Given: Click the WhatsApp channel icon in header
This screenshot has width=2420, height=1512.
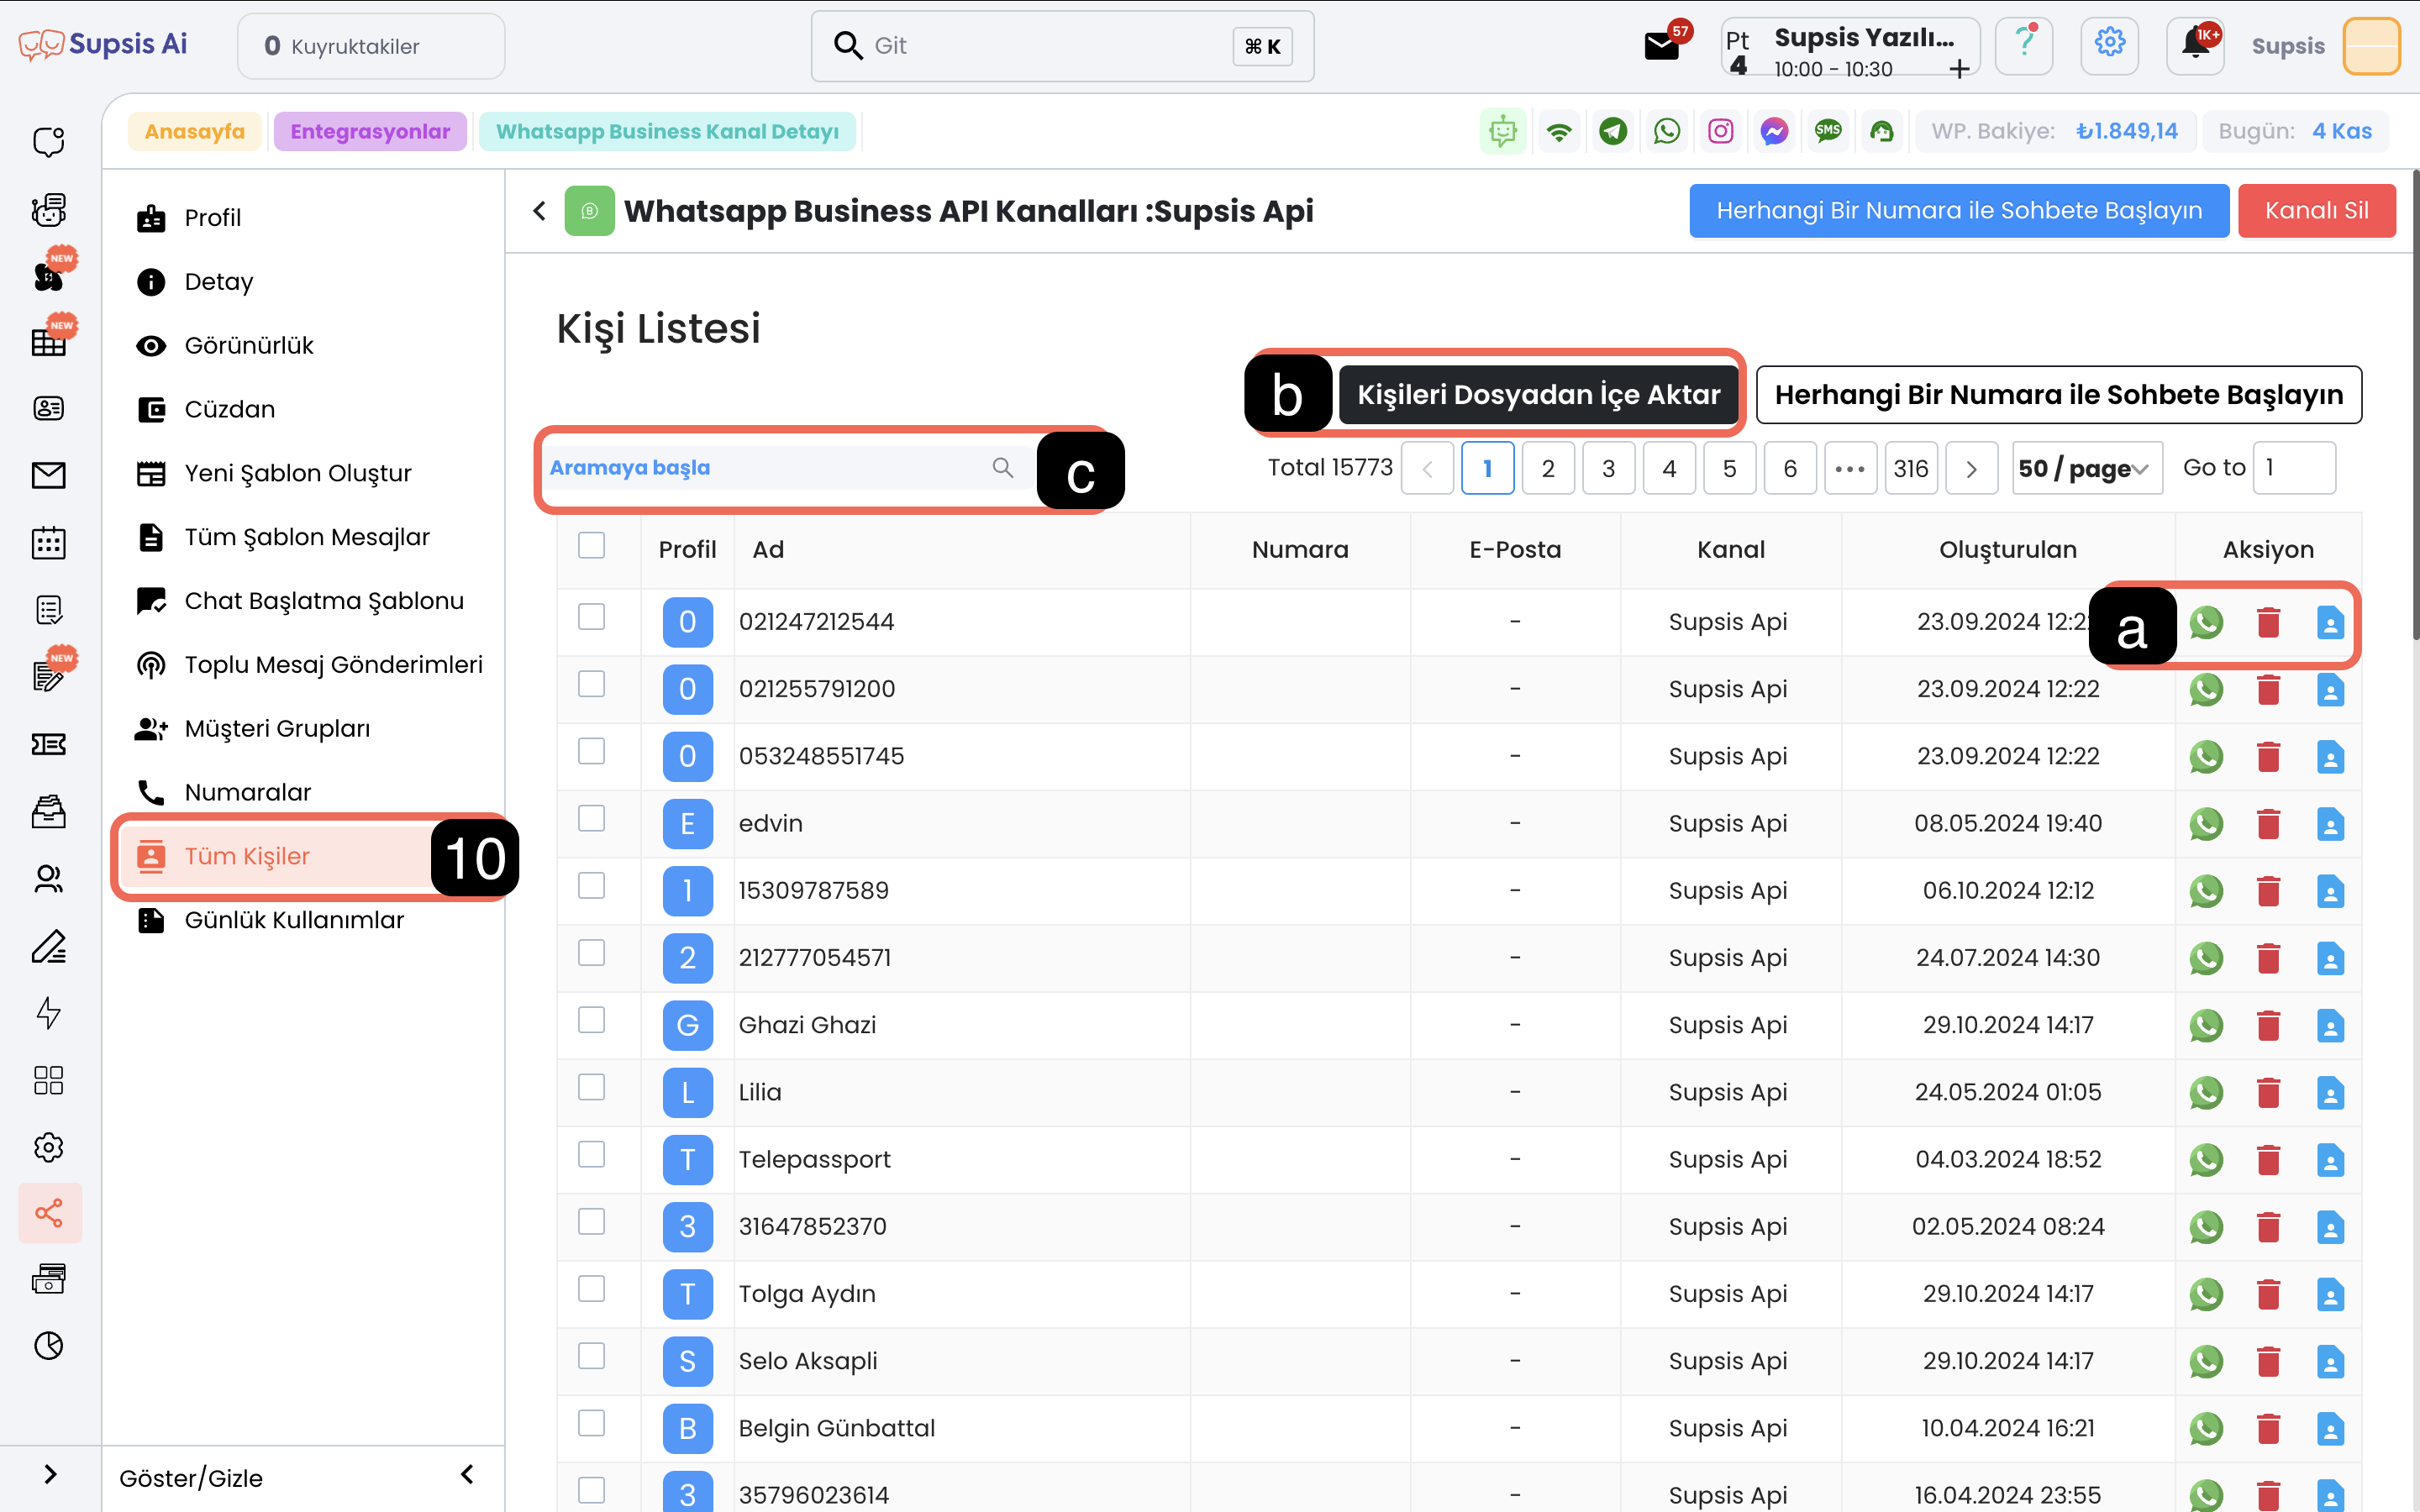Looking at the screenshot, I should click(x=1667, y=131).
